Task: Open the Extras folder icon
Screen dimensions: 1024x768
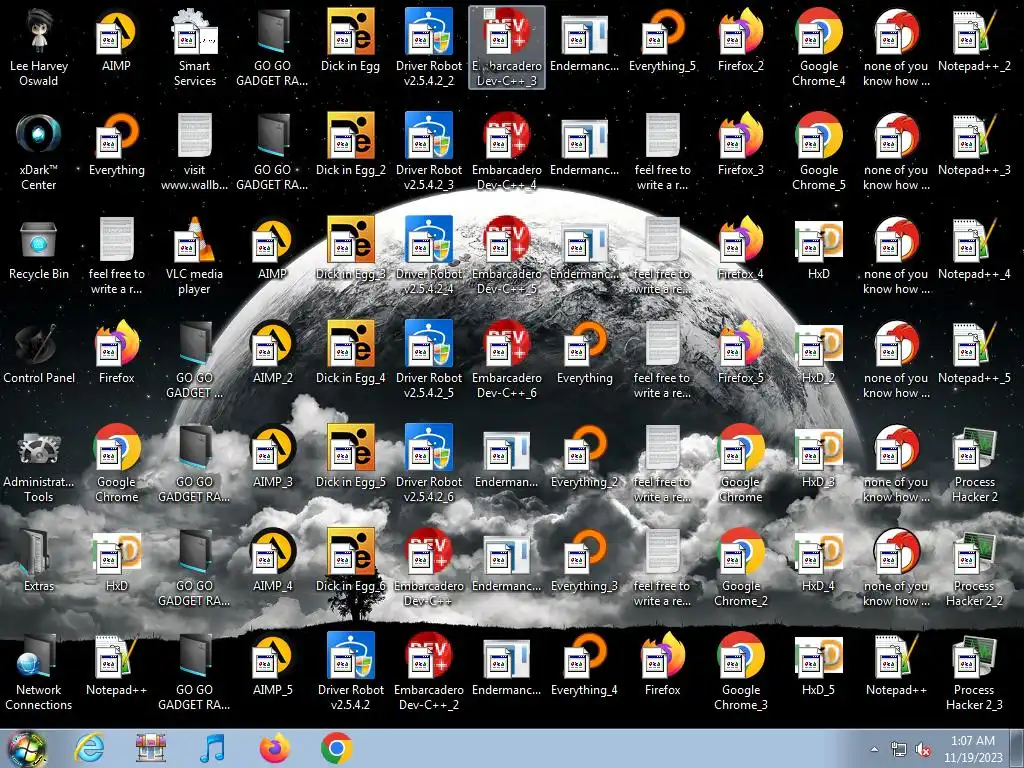Action: click(39, 562)
